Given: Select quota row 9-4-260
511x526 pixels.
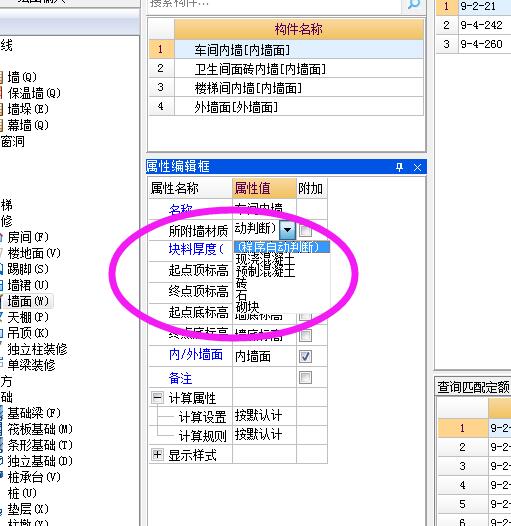Looking at the screenshot, I should coord(473,44).
